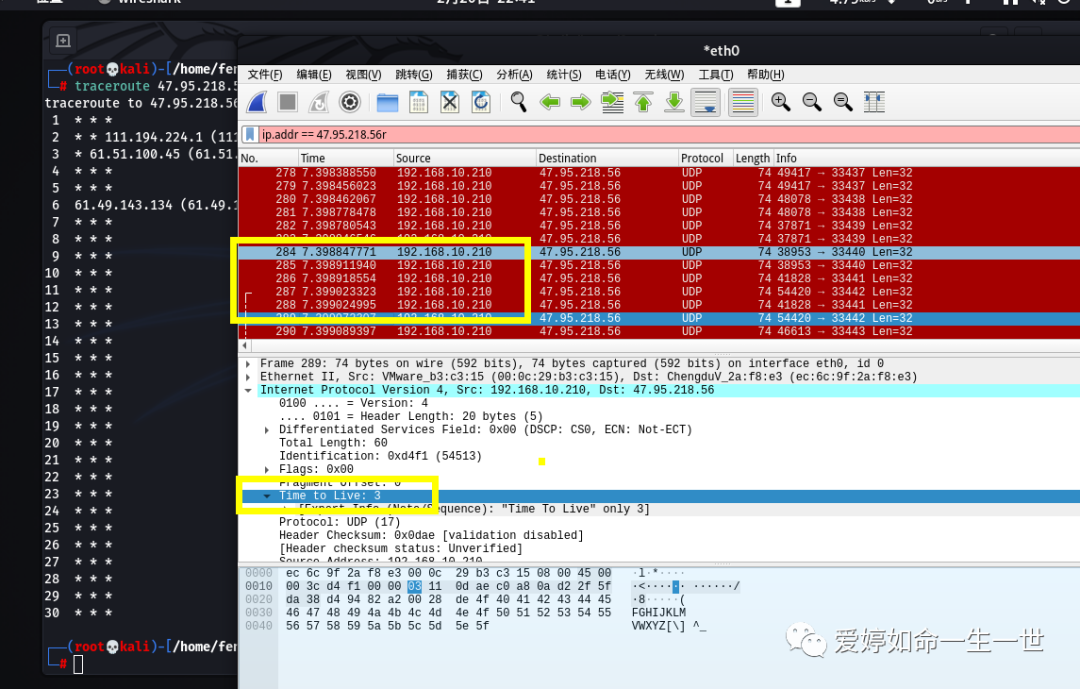Click the ip.addr display filter field
Image resolution: width=1080 pixels, height=689 pixels.
pos(661,134)
